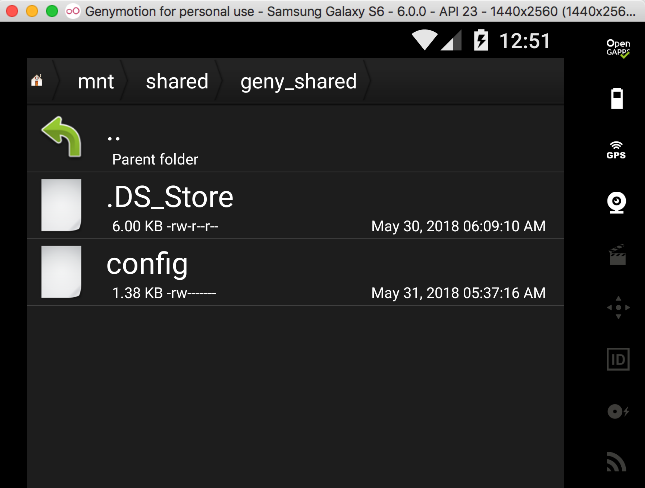
Task: Tap the Wi-Fi status icon in the status bar
Action: [425, 40]
